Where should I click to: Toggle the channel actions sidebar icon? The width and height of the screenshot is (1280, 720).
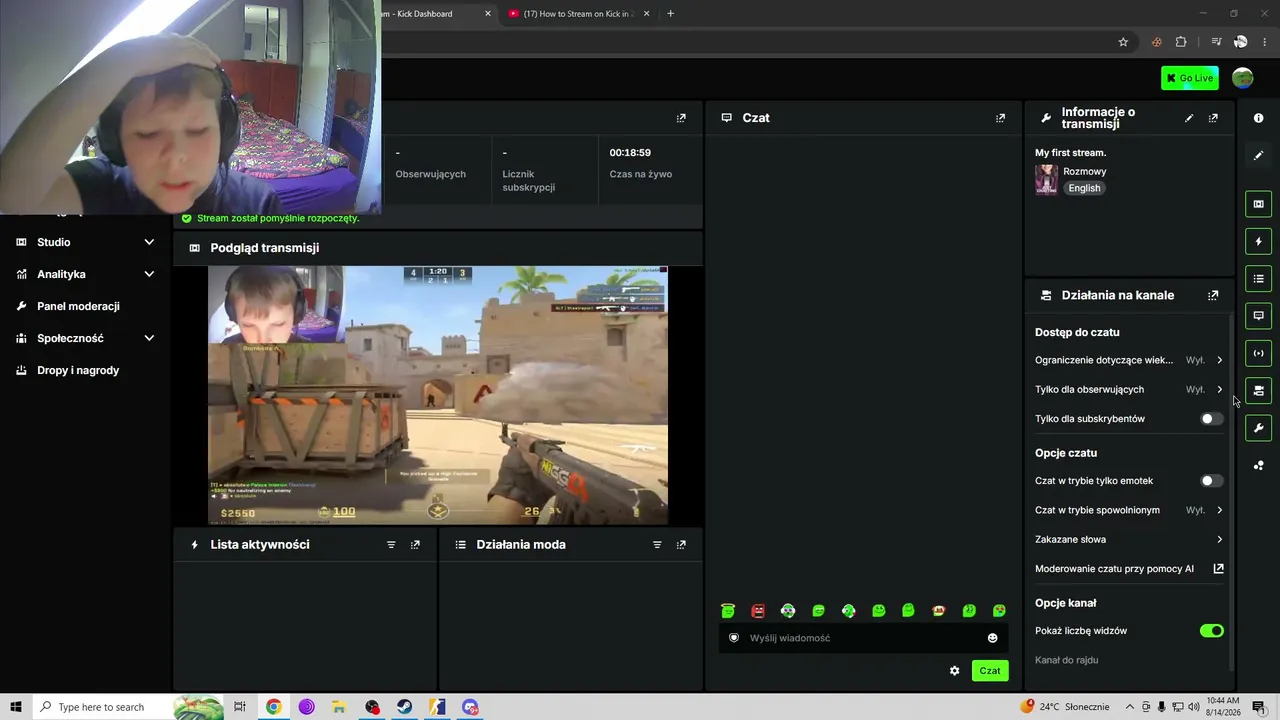1258,390
